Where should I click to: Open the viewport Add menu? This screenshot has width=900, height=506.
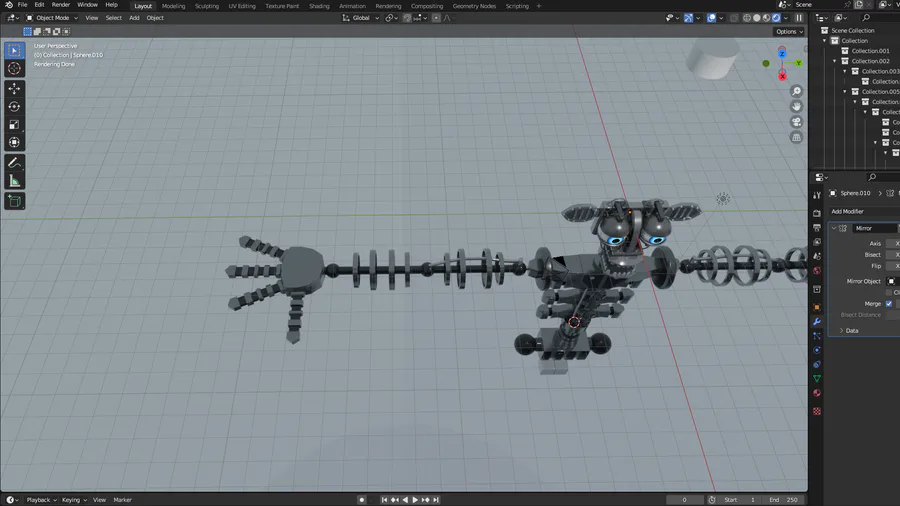coord(134,18)
